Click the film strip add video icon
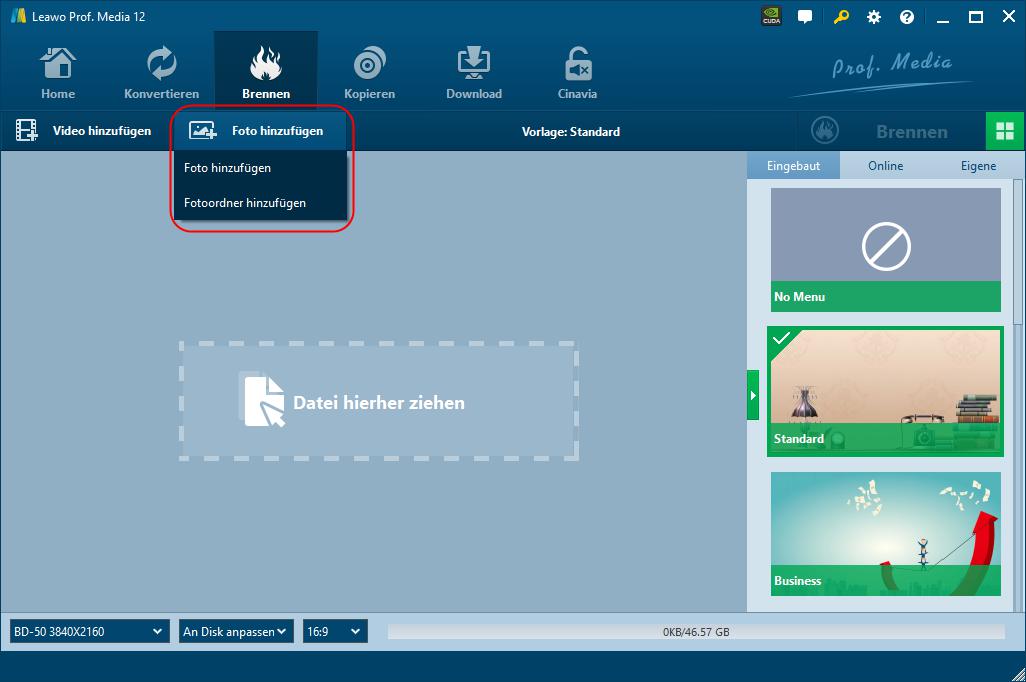 (27, 130)
